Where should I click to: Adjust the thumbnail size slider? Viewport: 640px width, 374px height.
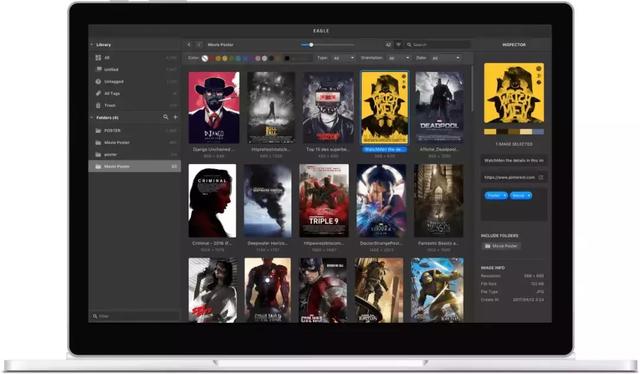pos(327,45)
